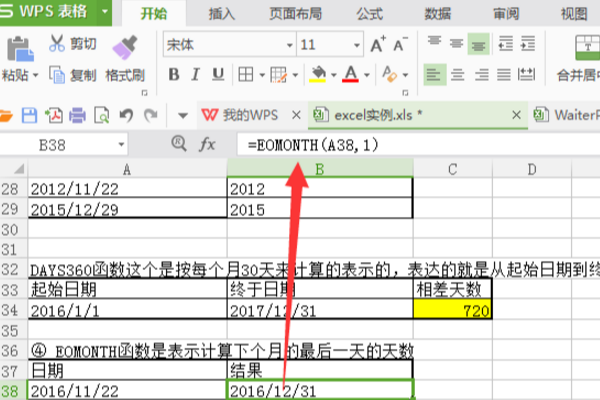Image resolution: width=600 pixels, height=400 pixels.
Task: Open the font name dropdown
Action: 290,45
